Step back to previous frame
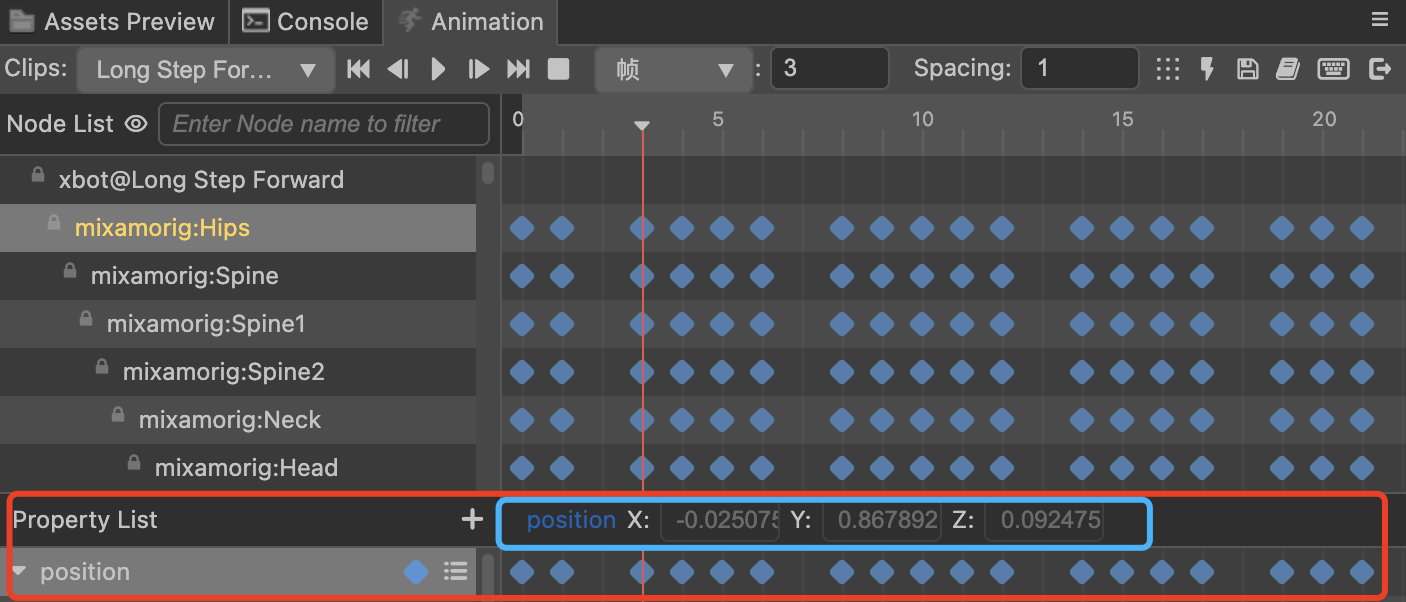 (x=398, y=69)
